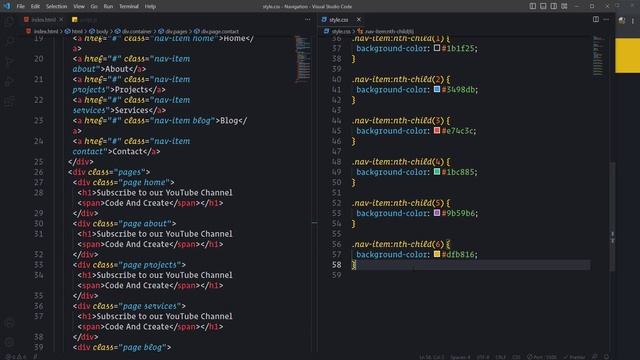640x360 pixels.
Task: Open the Selection menu
Action: coord(56,6)
